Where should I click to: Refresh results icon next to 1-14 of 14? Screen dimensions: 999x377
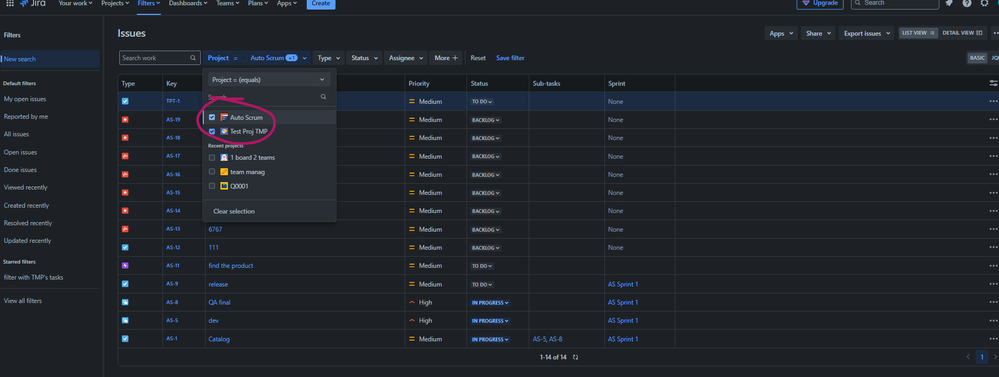click(576, 357)
